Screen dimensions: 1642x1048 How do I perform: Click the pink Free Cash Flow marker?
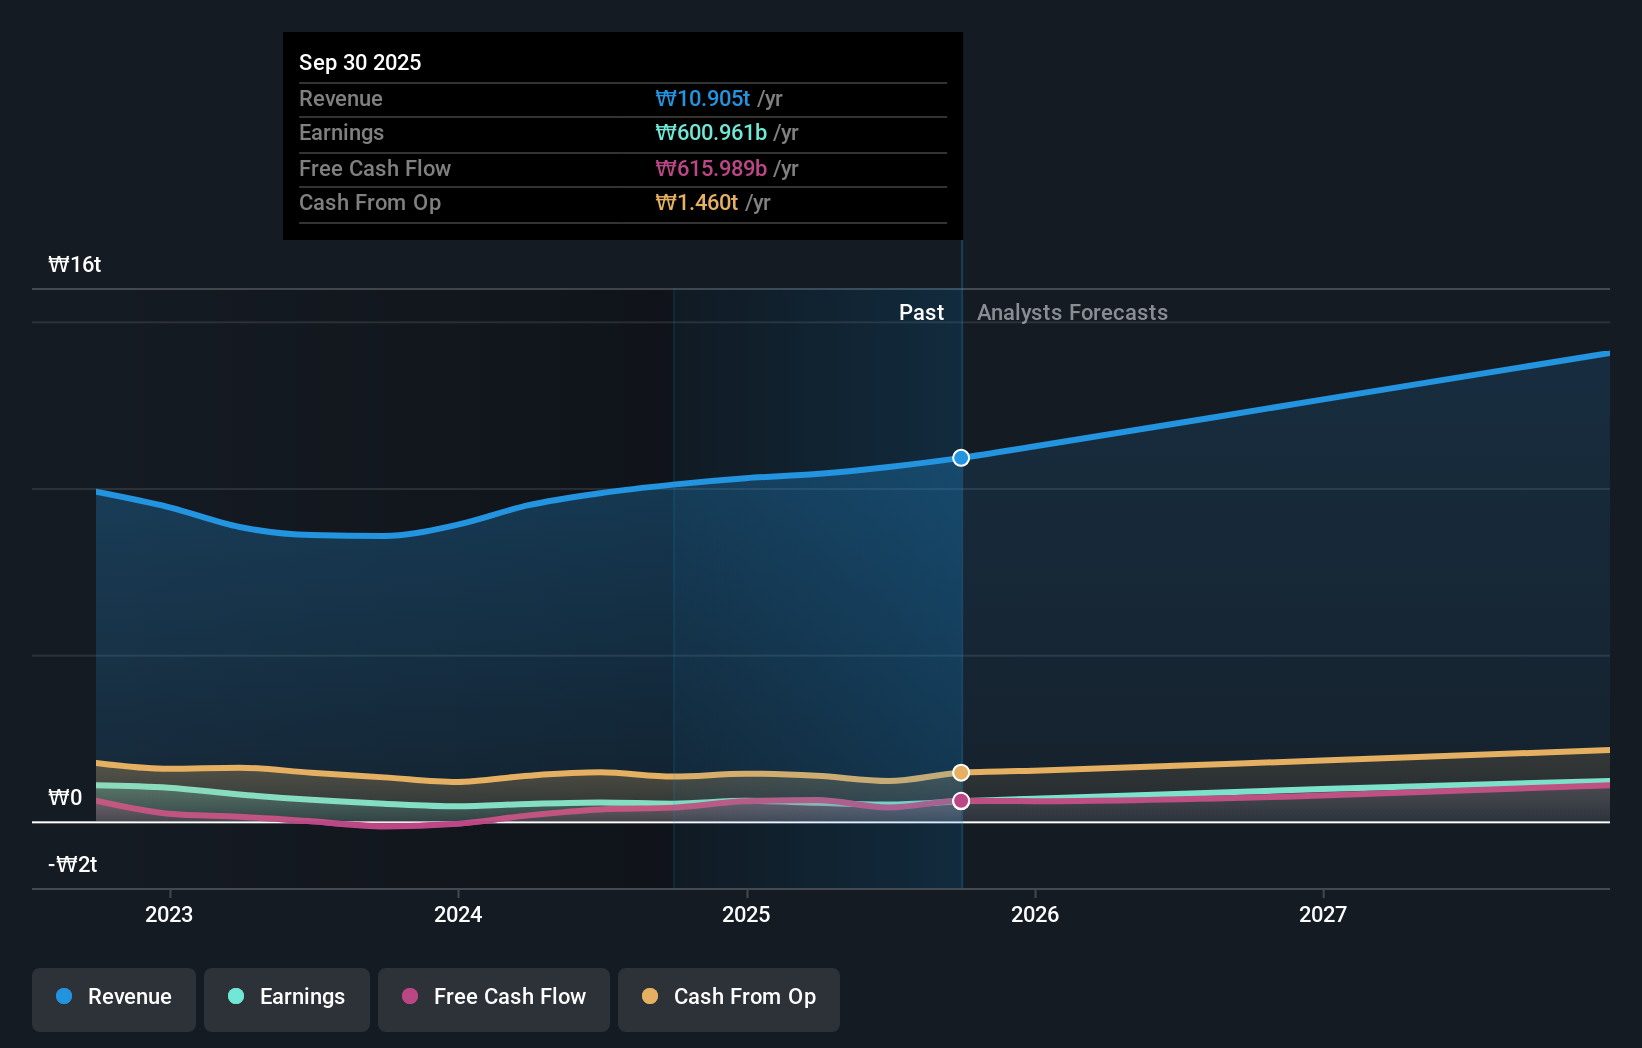pyautogui.click(x=961, y=800)
